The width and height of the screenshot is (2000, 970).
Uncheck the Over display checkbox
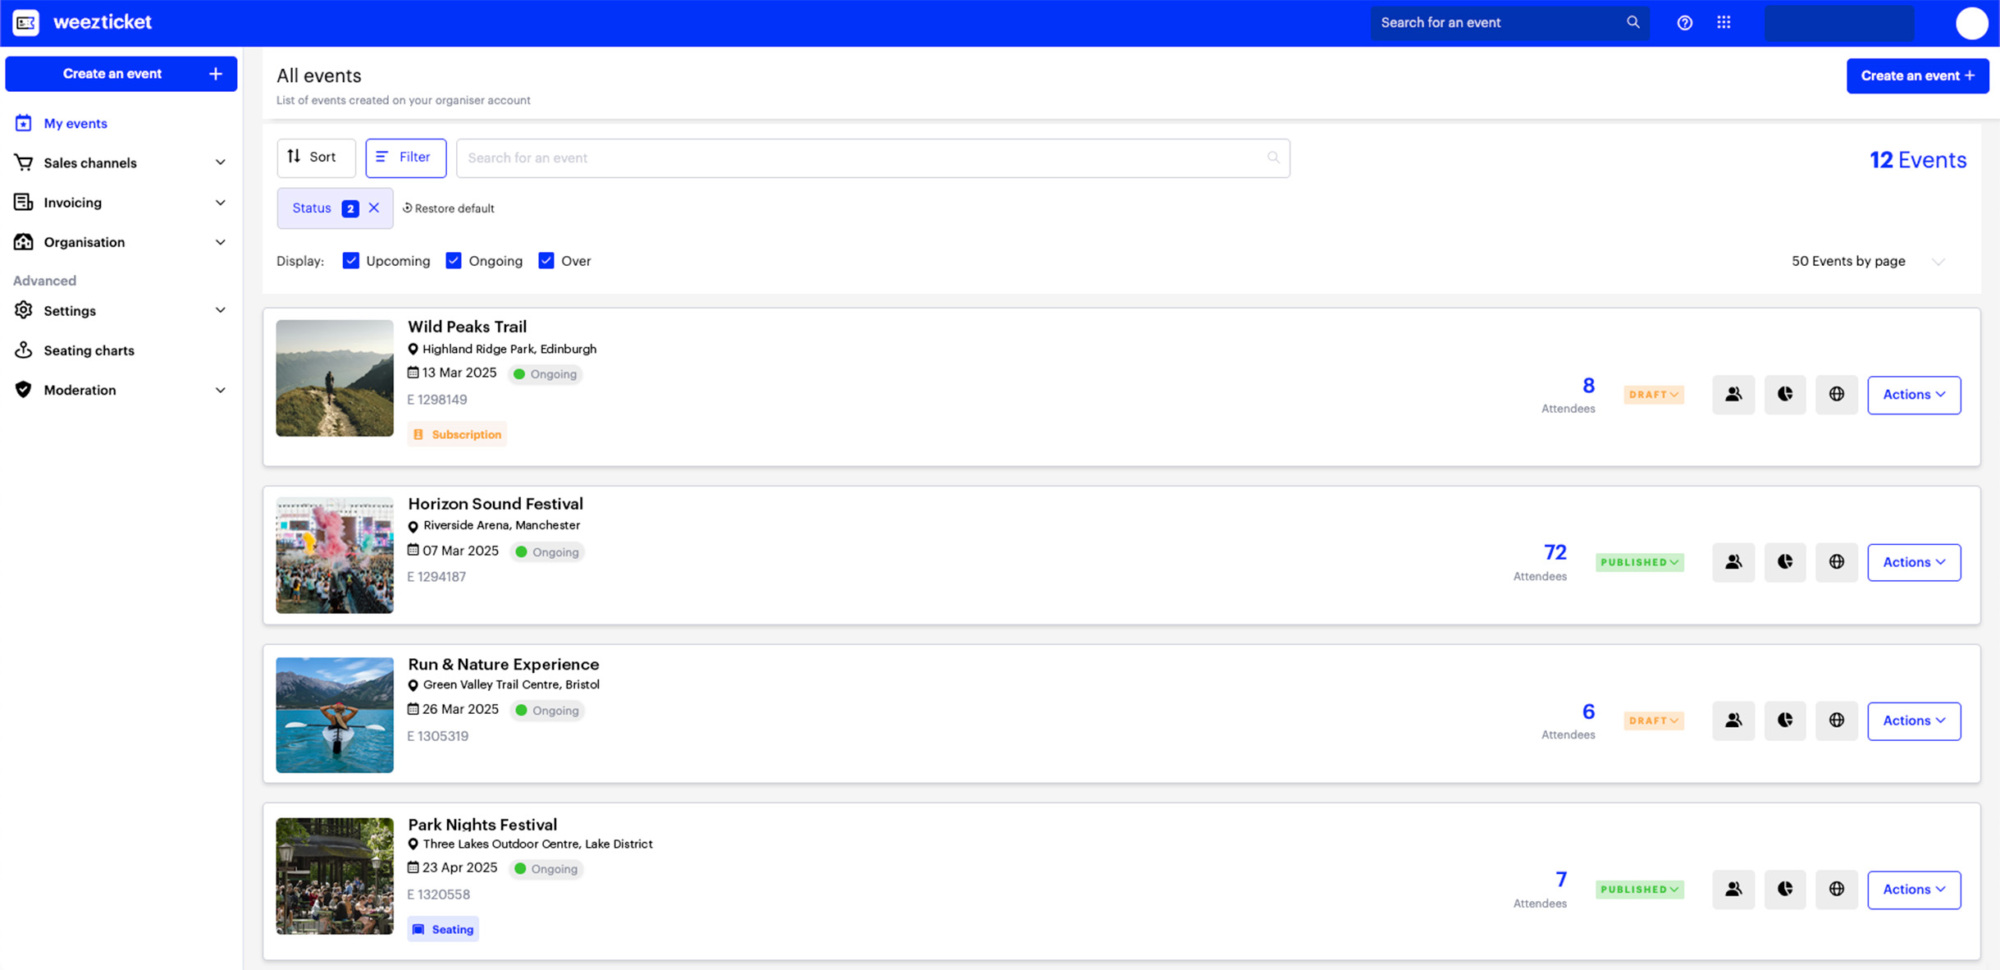click(x=546, y=260)
